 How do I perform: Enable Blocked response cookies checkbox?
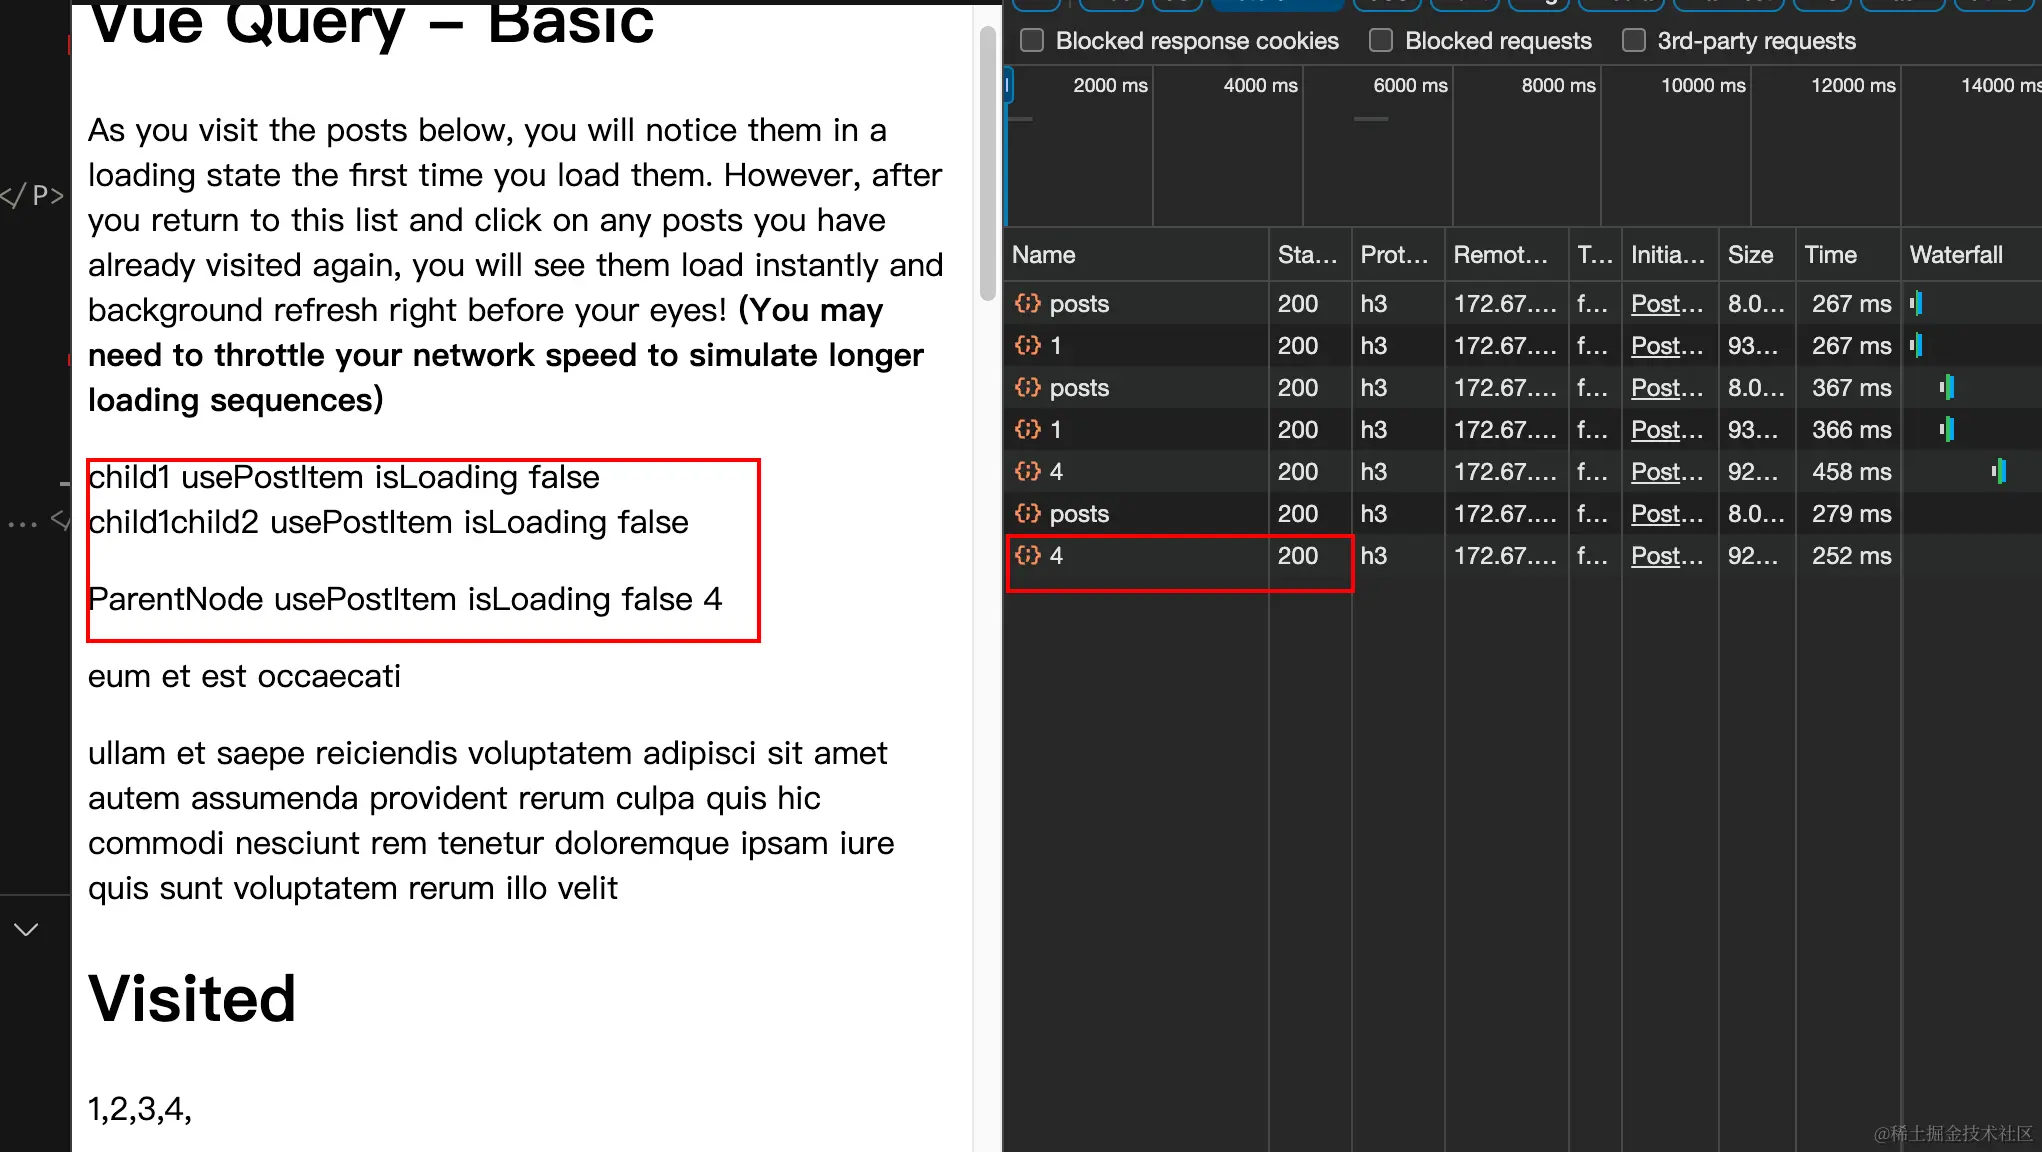click(1032, 40)
